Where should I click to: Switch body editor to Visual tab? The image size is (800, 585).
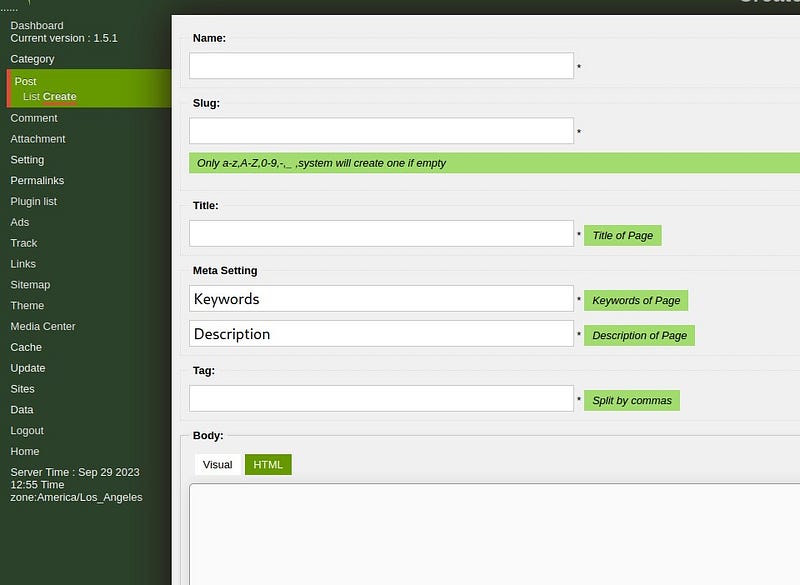(x=217, y=465)
